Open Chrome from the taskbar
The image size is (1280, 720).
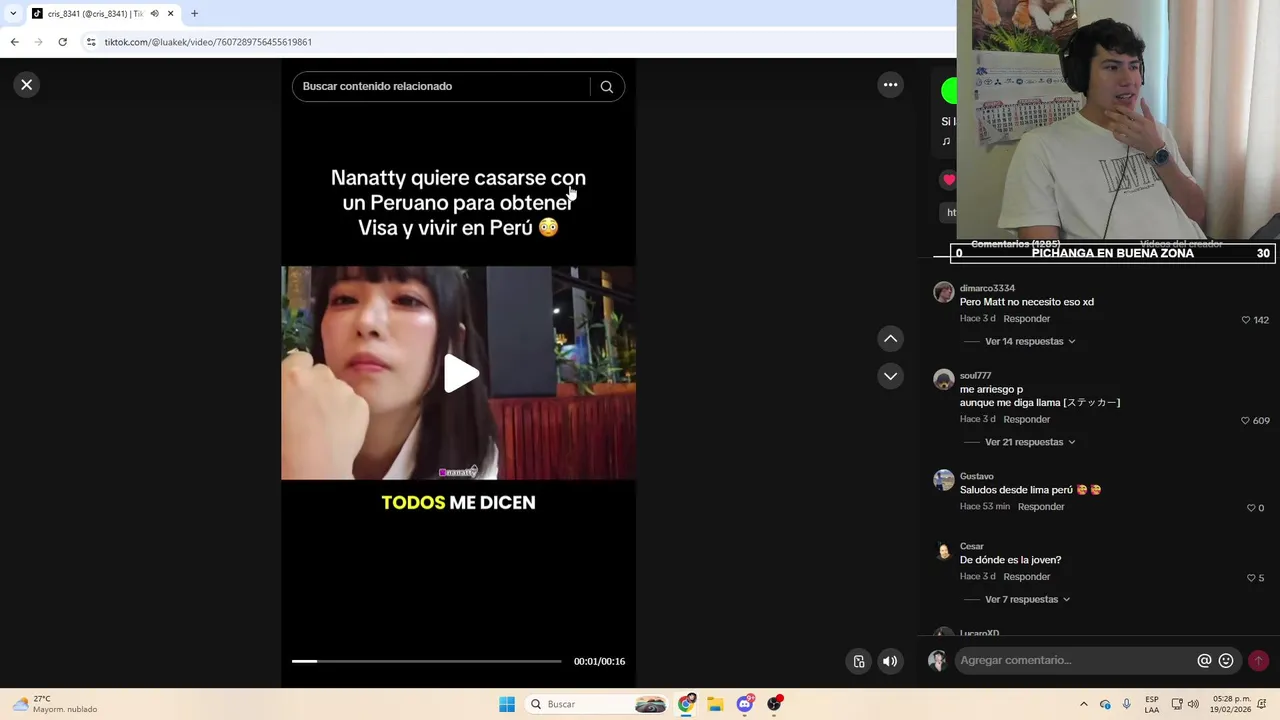tap(686, 704)
